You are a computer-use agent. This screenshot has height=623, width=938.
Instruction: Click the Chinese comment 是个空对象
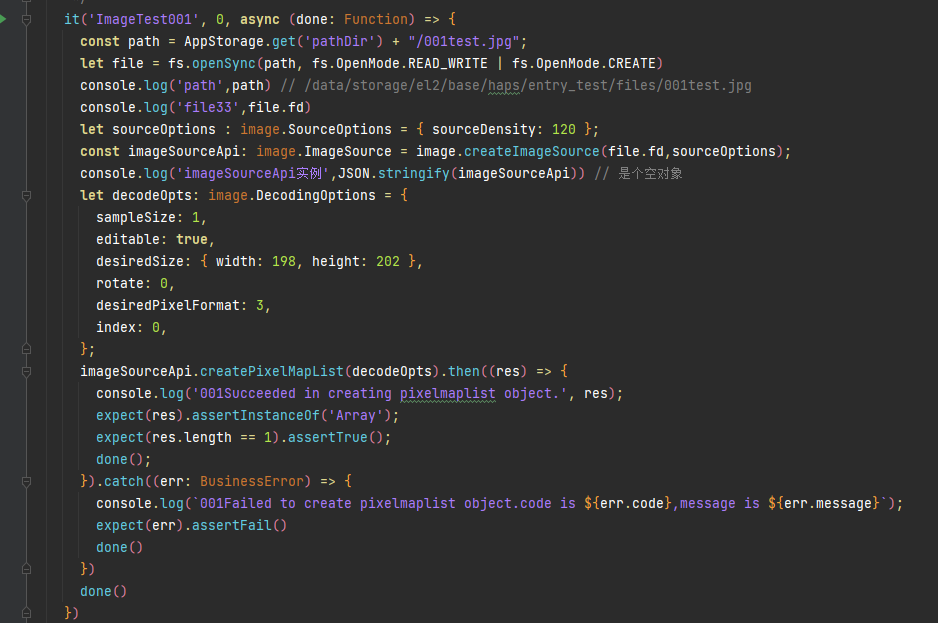(650, 174)
